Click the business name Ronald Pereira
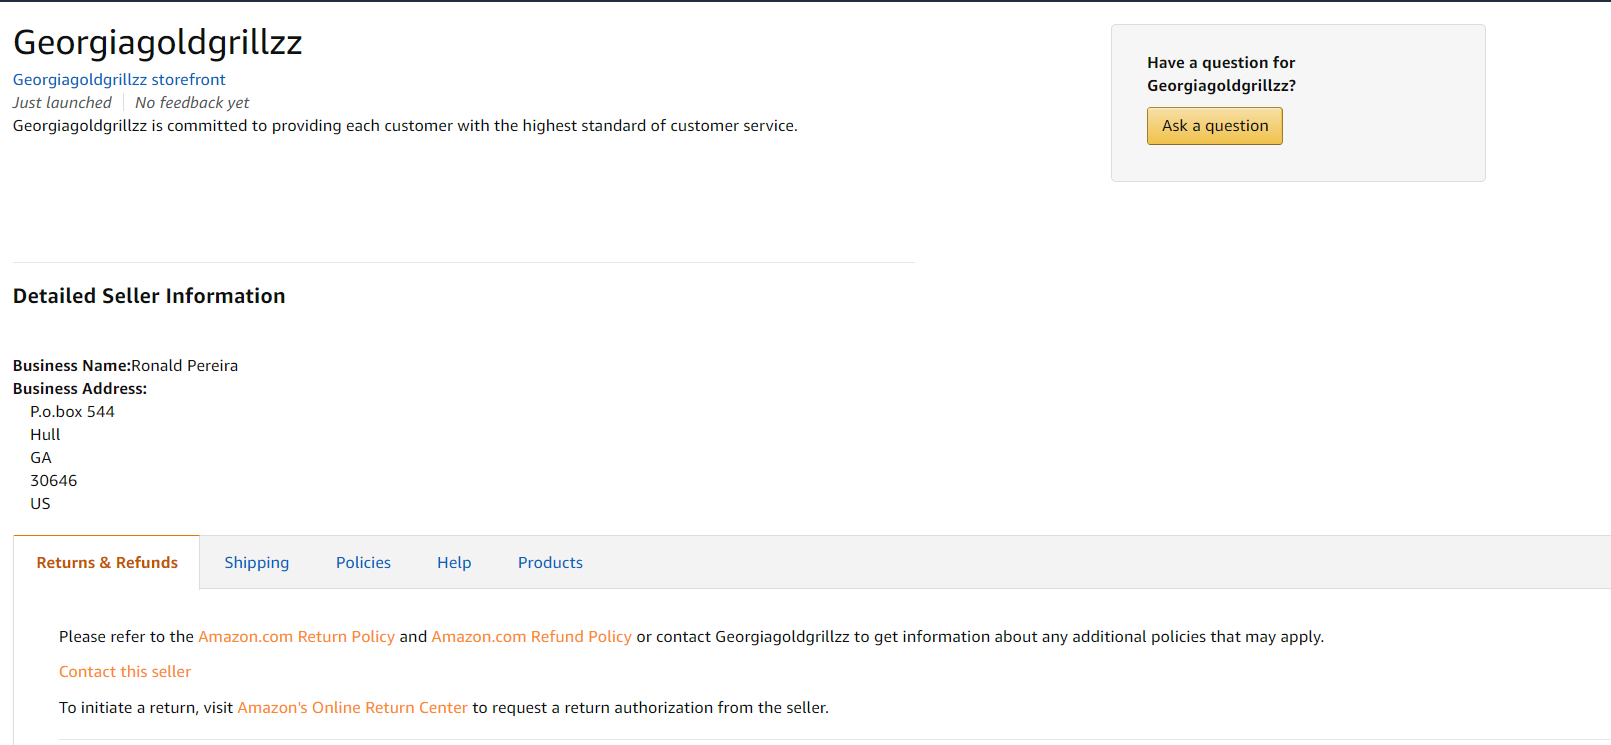This screenshot has height=745, width=1611. [185, 366]
